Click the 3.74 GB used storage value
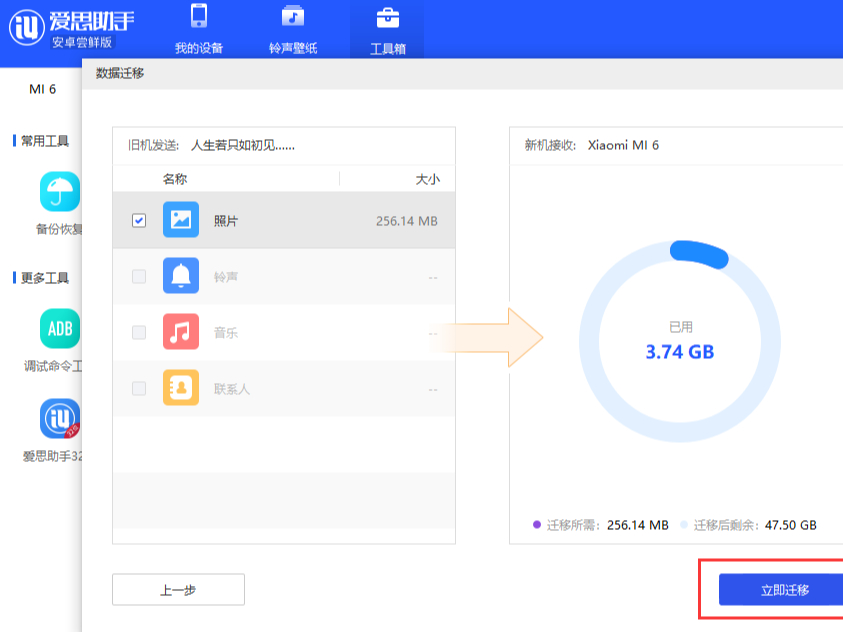The height and width of the screenshot is (632, 843). [x=680, y=352]
